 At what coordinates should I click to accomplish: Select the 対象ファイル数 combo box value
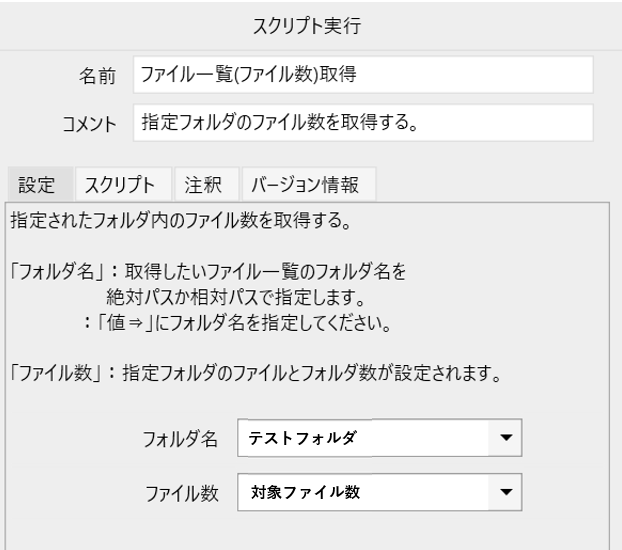[363, 492]
